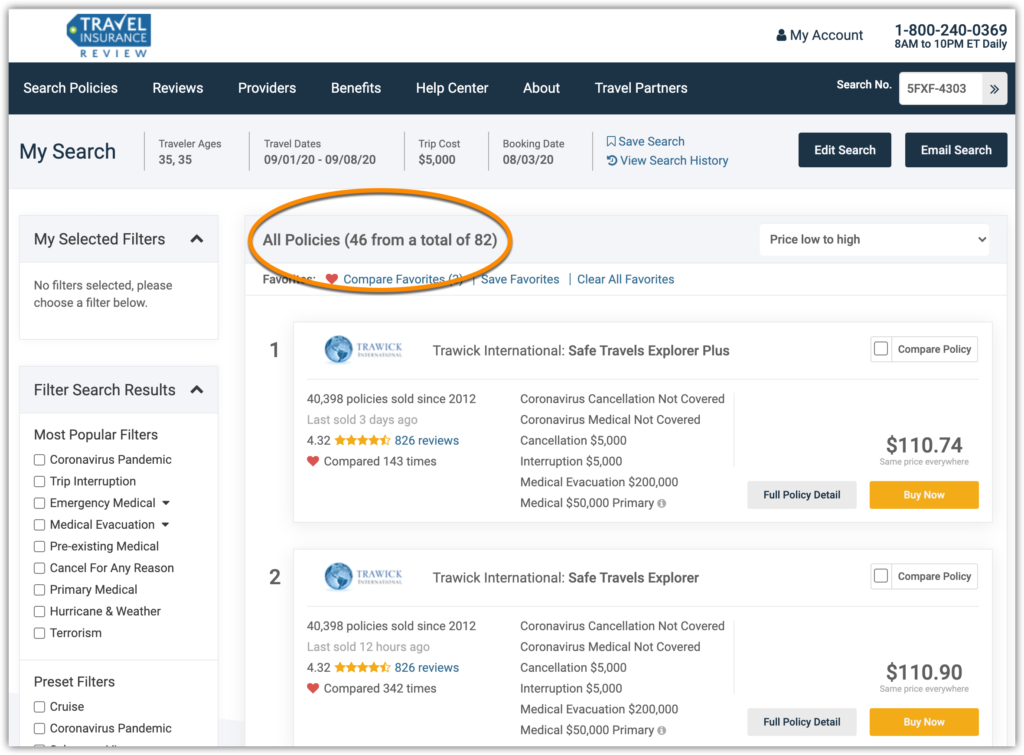
Task: Click the All Policies (46 from a total of 82) heading
Action: tap(379, 240)
